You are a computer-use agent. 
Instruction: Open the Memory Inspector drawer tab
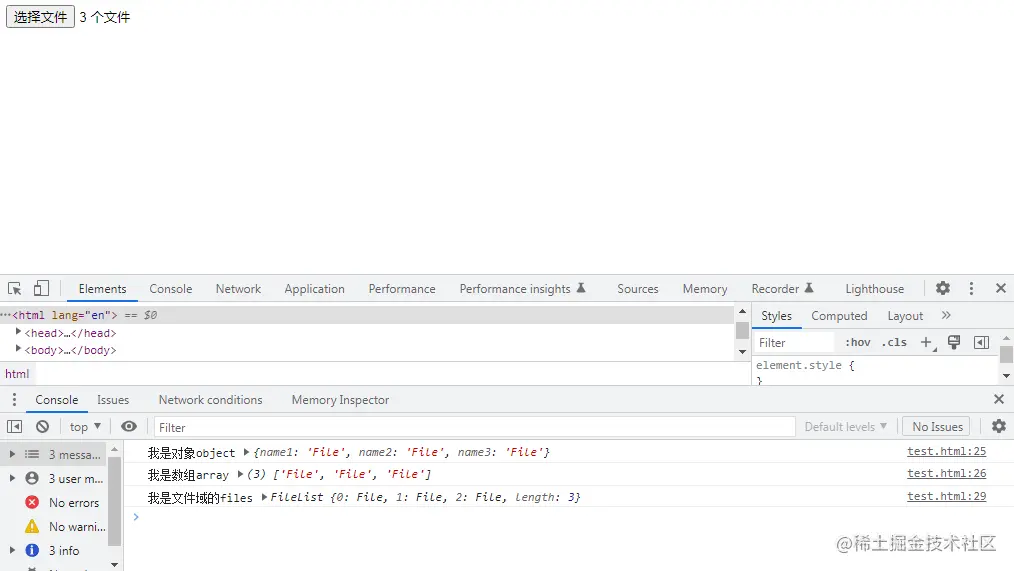[x=340, y=400]
